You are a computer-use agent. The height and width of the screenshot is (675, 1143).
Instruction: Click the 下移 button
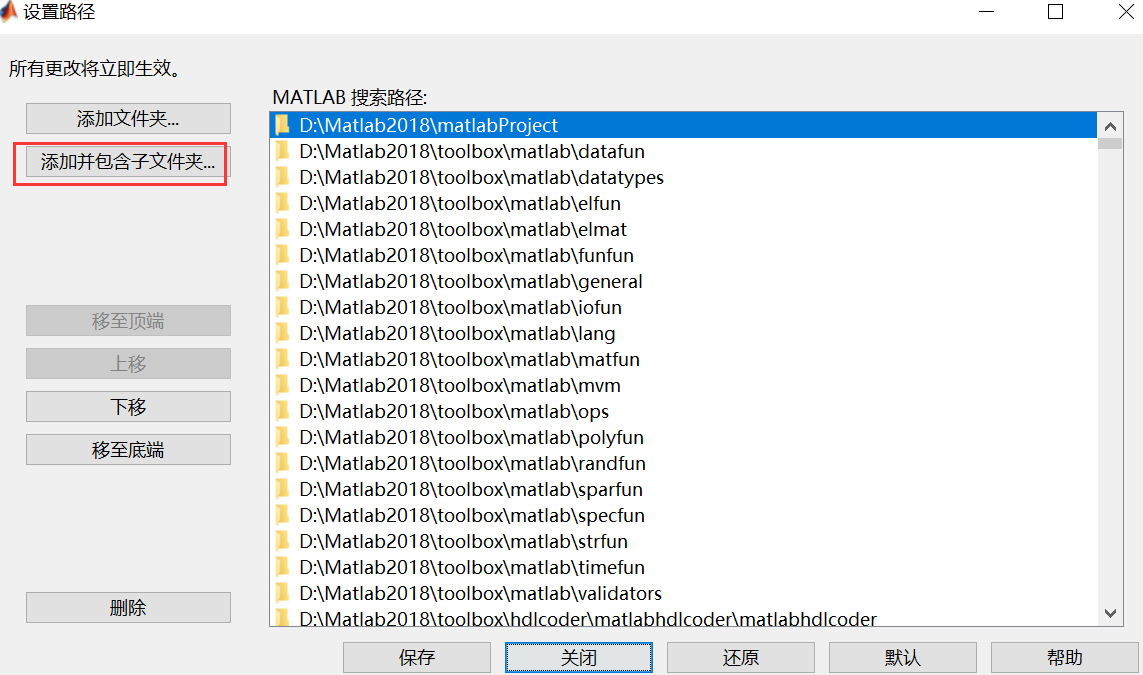point(128,407)
